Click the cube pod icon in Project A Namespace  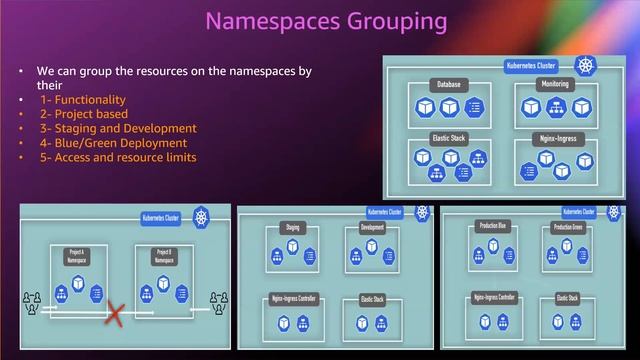[x=78, y=283]
